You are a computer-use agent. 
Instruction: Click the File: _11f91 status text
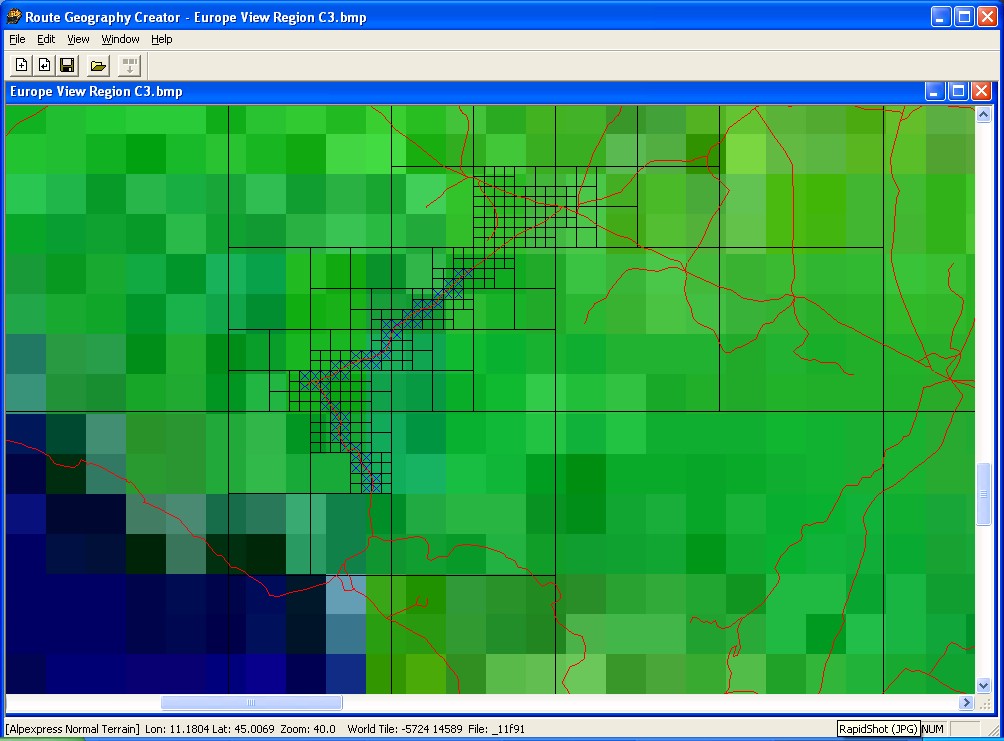pyautogui.click(x=496, y=729)
